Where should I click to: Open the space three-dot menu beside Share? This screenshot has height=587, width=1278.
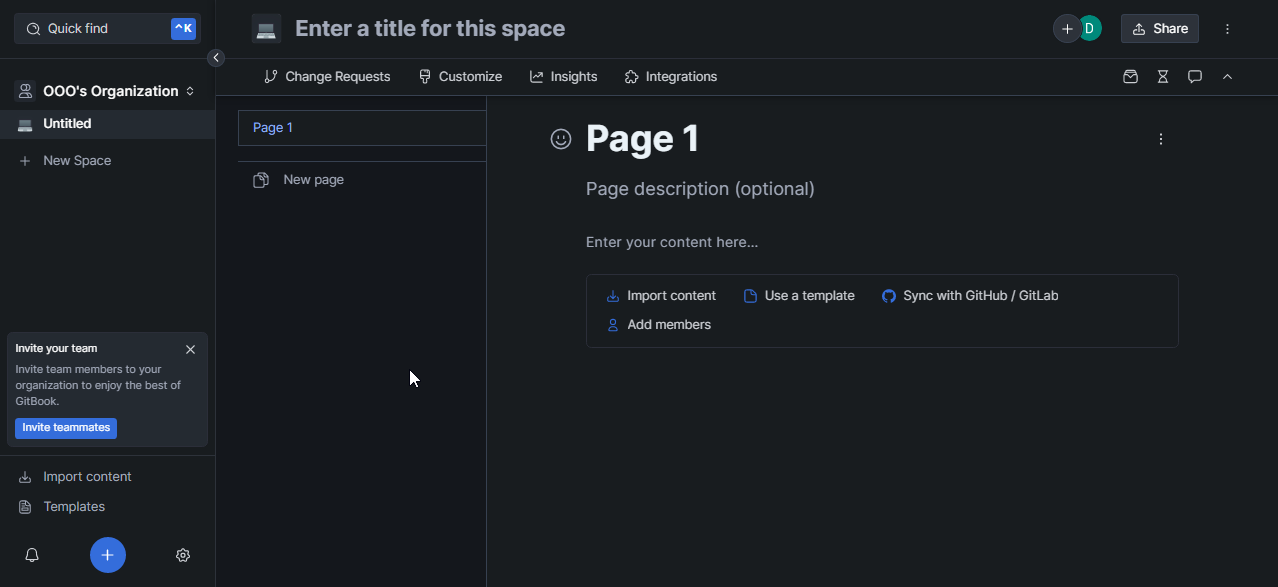click(1227, 29)
